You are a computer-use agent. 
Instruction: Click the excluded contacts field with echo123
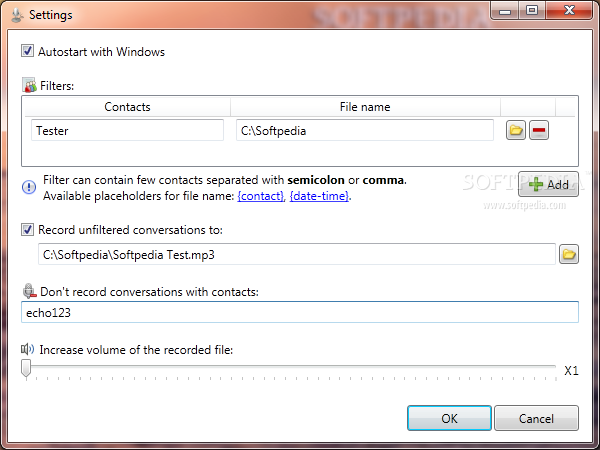pyautogui.click(x=300, y=312)
